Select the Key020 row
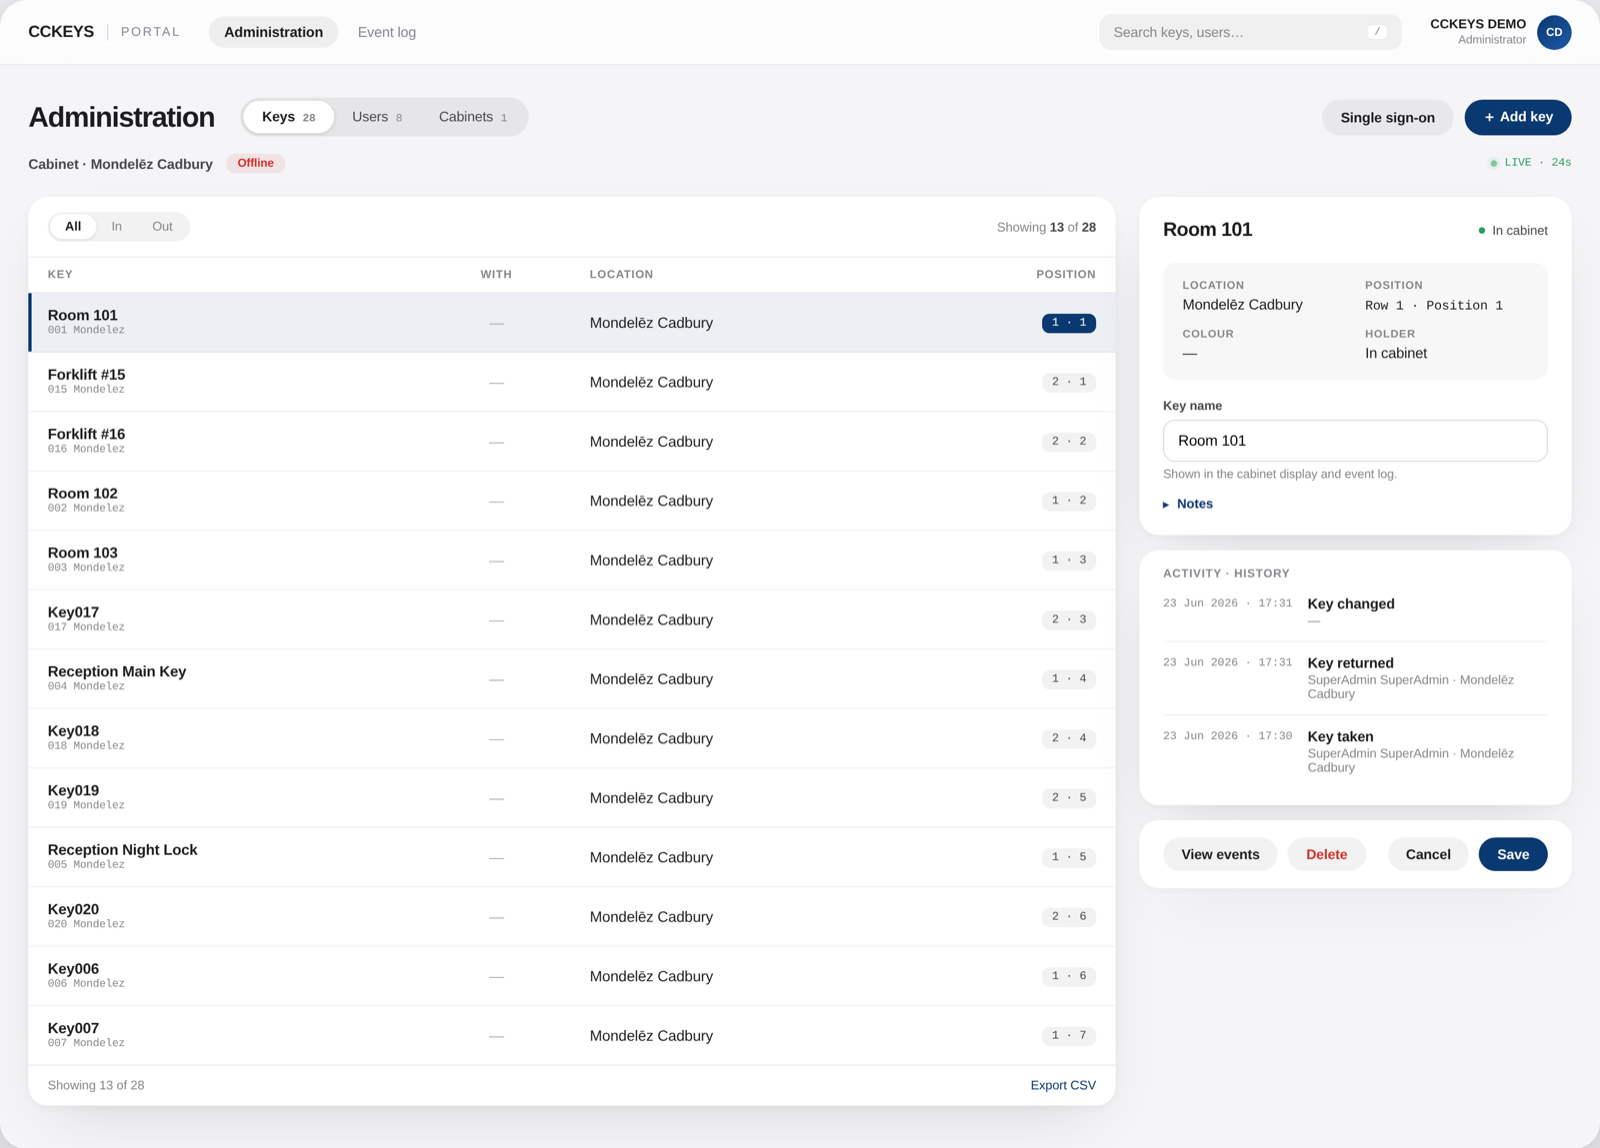Viewport: 1600px width, 1148px height. [x=572, y=917]
